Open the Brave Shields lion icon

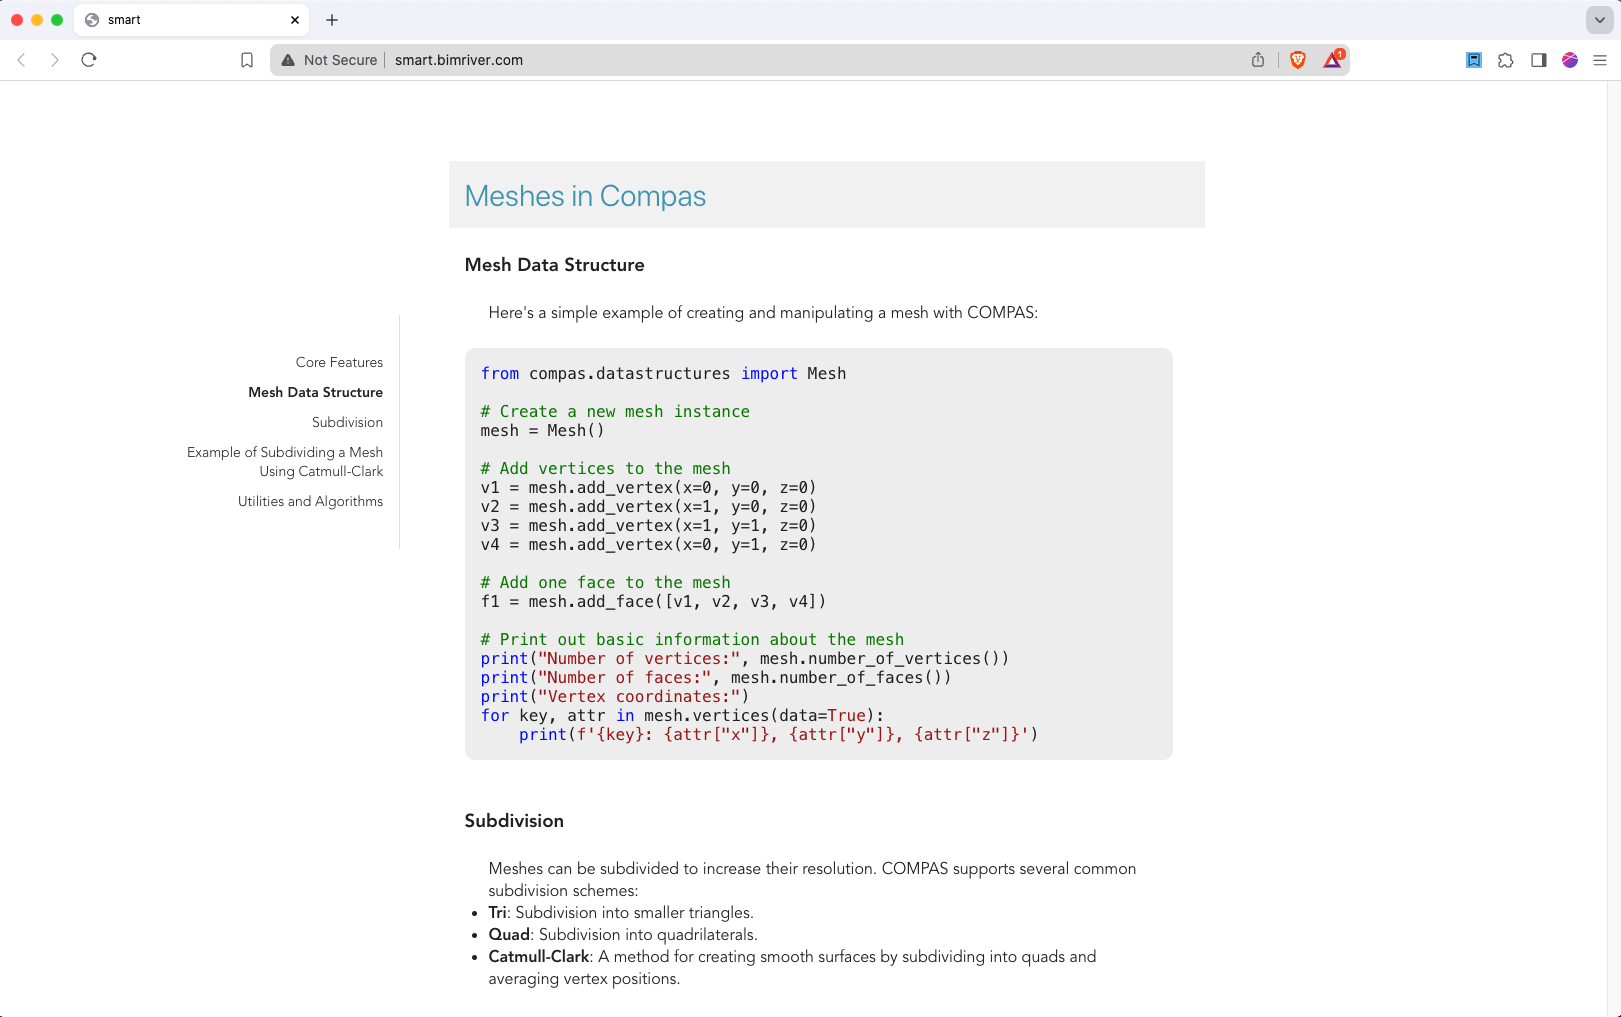tap(1298, 60)
